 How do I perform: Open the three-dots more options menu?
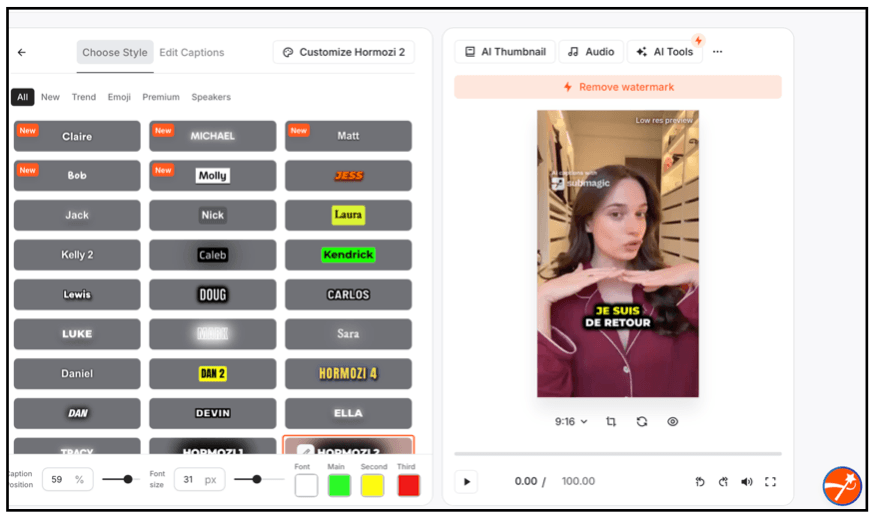click(717, 52)
